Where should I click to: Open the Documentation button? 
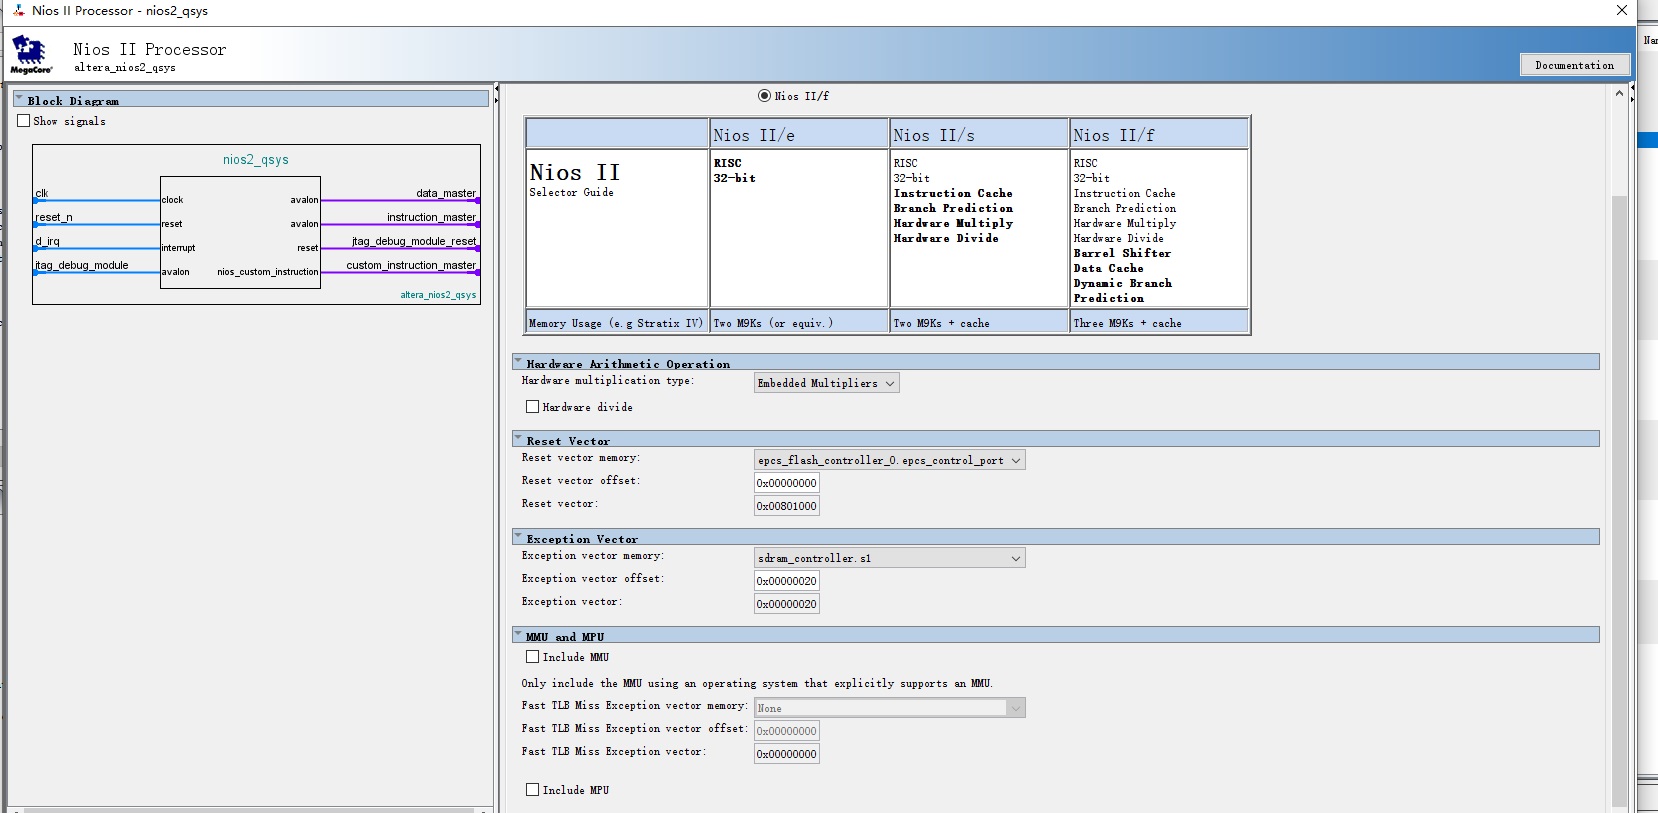pos(1574,65)
